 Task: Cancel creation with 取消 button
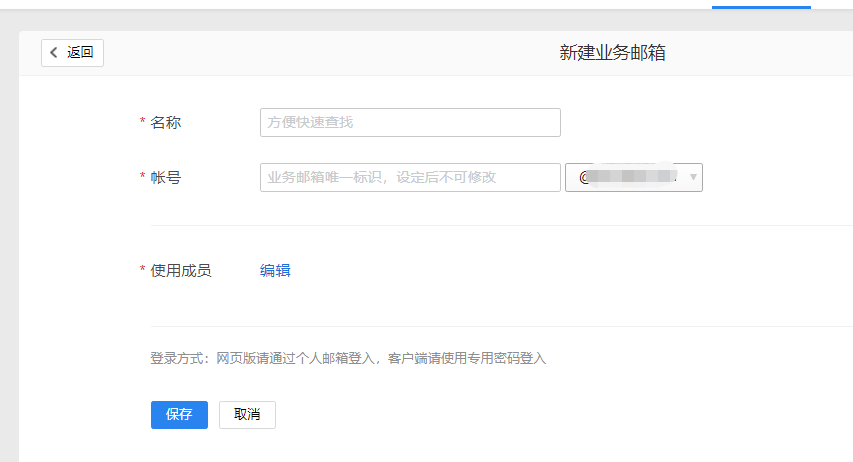[x=247, y=415]
